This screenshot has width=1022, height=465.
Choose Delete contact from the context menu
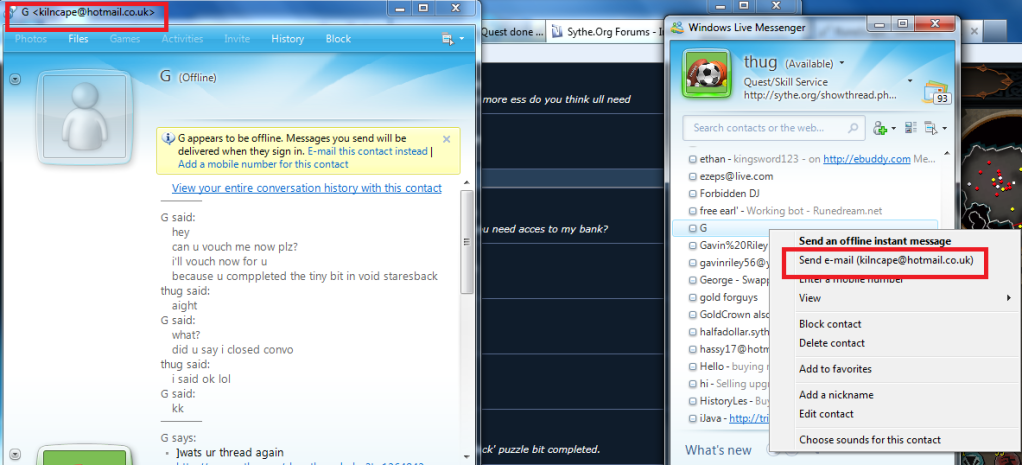coord(832,343)
